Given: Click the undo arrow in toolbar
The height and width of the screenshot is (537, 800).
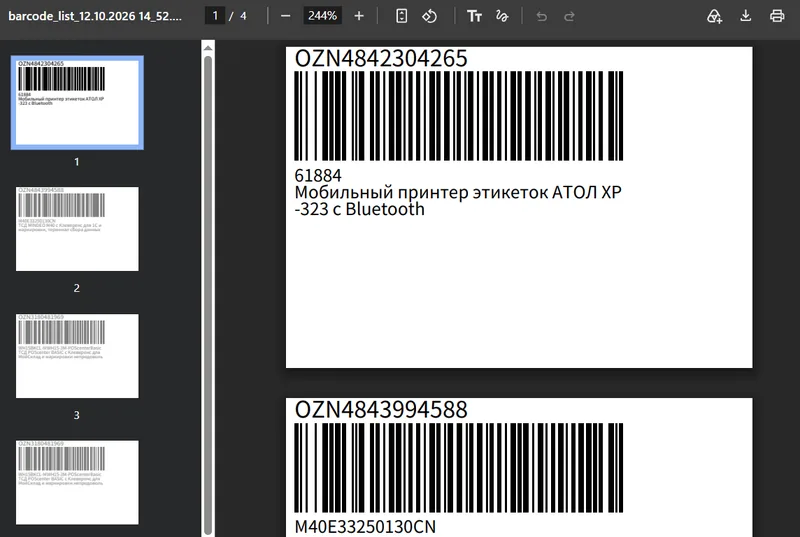Looking at the screenshot, I should (x=542, y=17).
